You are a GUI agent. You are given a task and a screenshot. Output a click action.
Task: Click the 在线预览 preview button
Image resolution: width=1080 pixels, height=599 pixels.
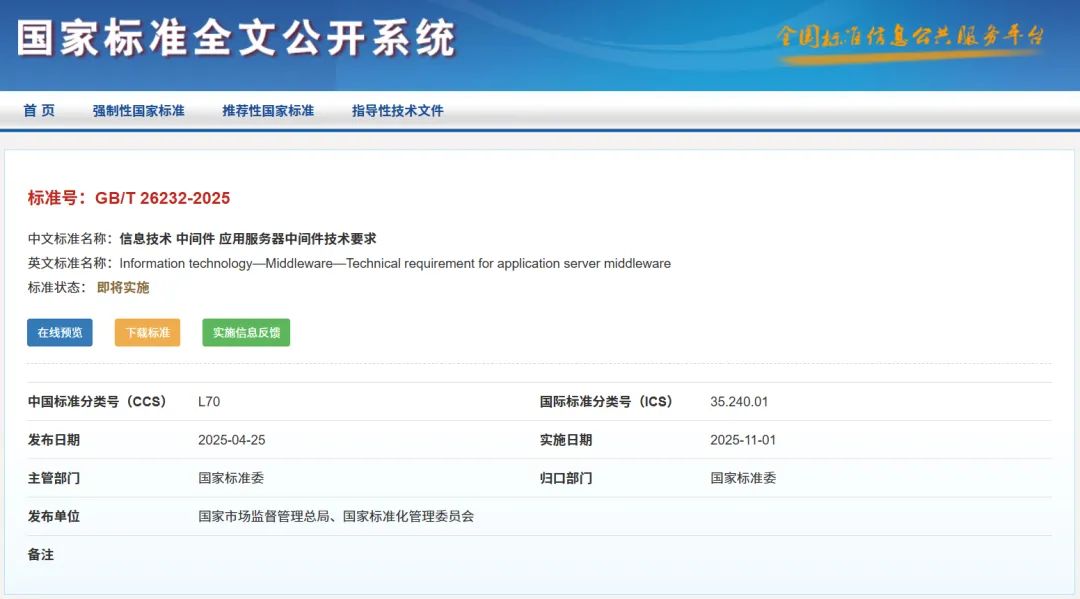tap(59, 332)
